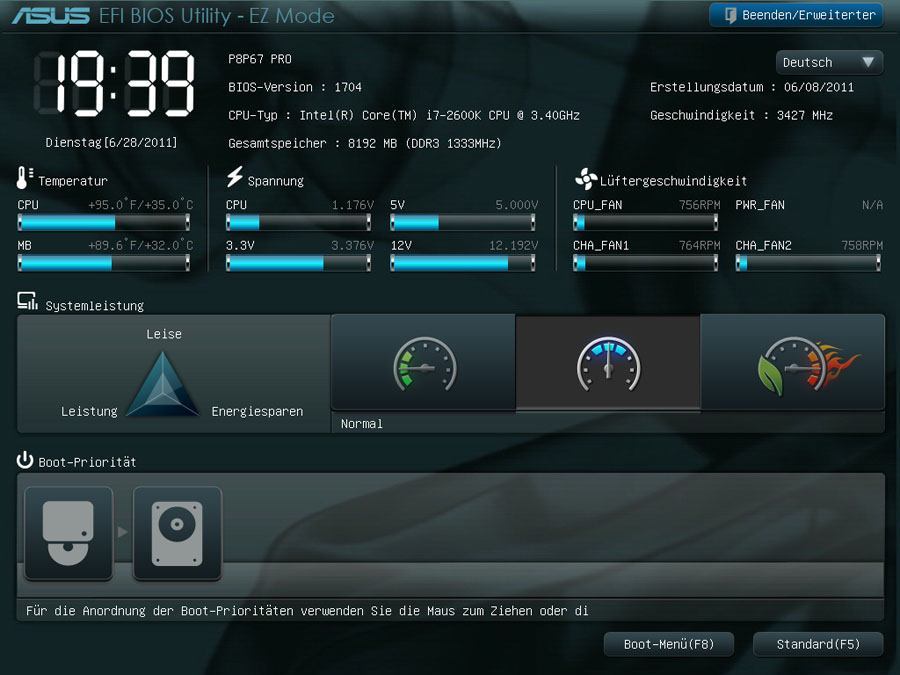Click the 3.3V voltage bar
Screen dimensions: 900x675
click(298, 263)
